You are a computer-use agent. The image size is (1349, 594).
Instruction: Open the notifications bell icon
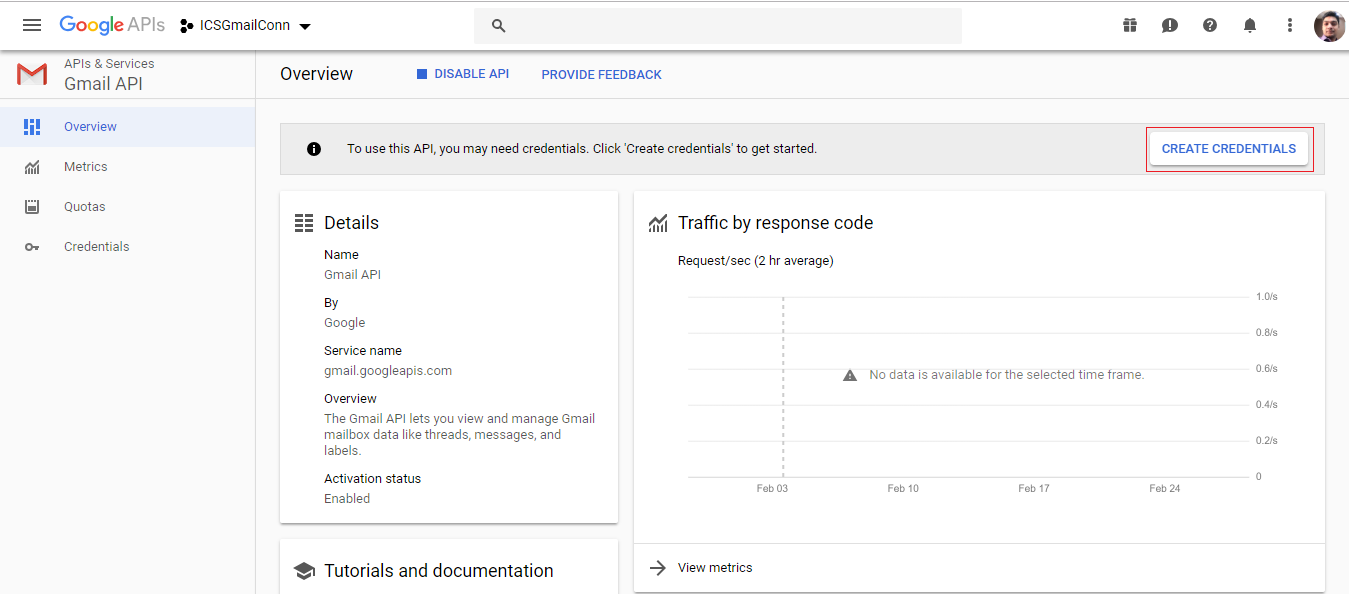pos(1250,25)
